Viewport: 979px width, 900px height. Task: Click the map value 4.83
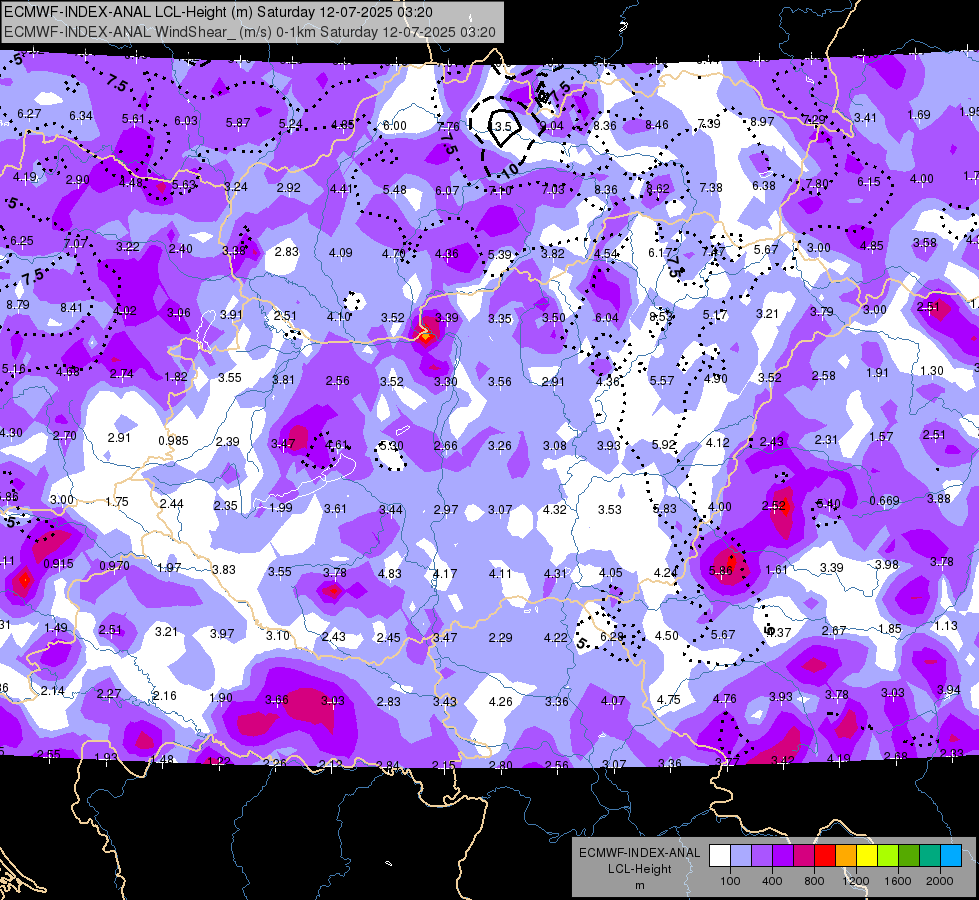coord(390,573)
